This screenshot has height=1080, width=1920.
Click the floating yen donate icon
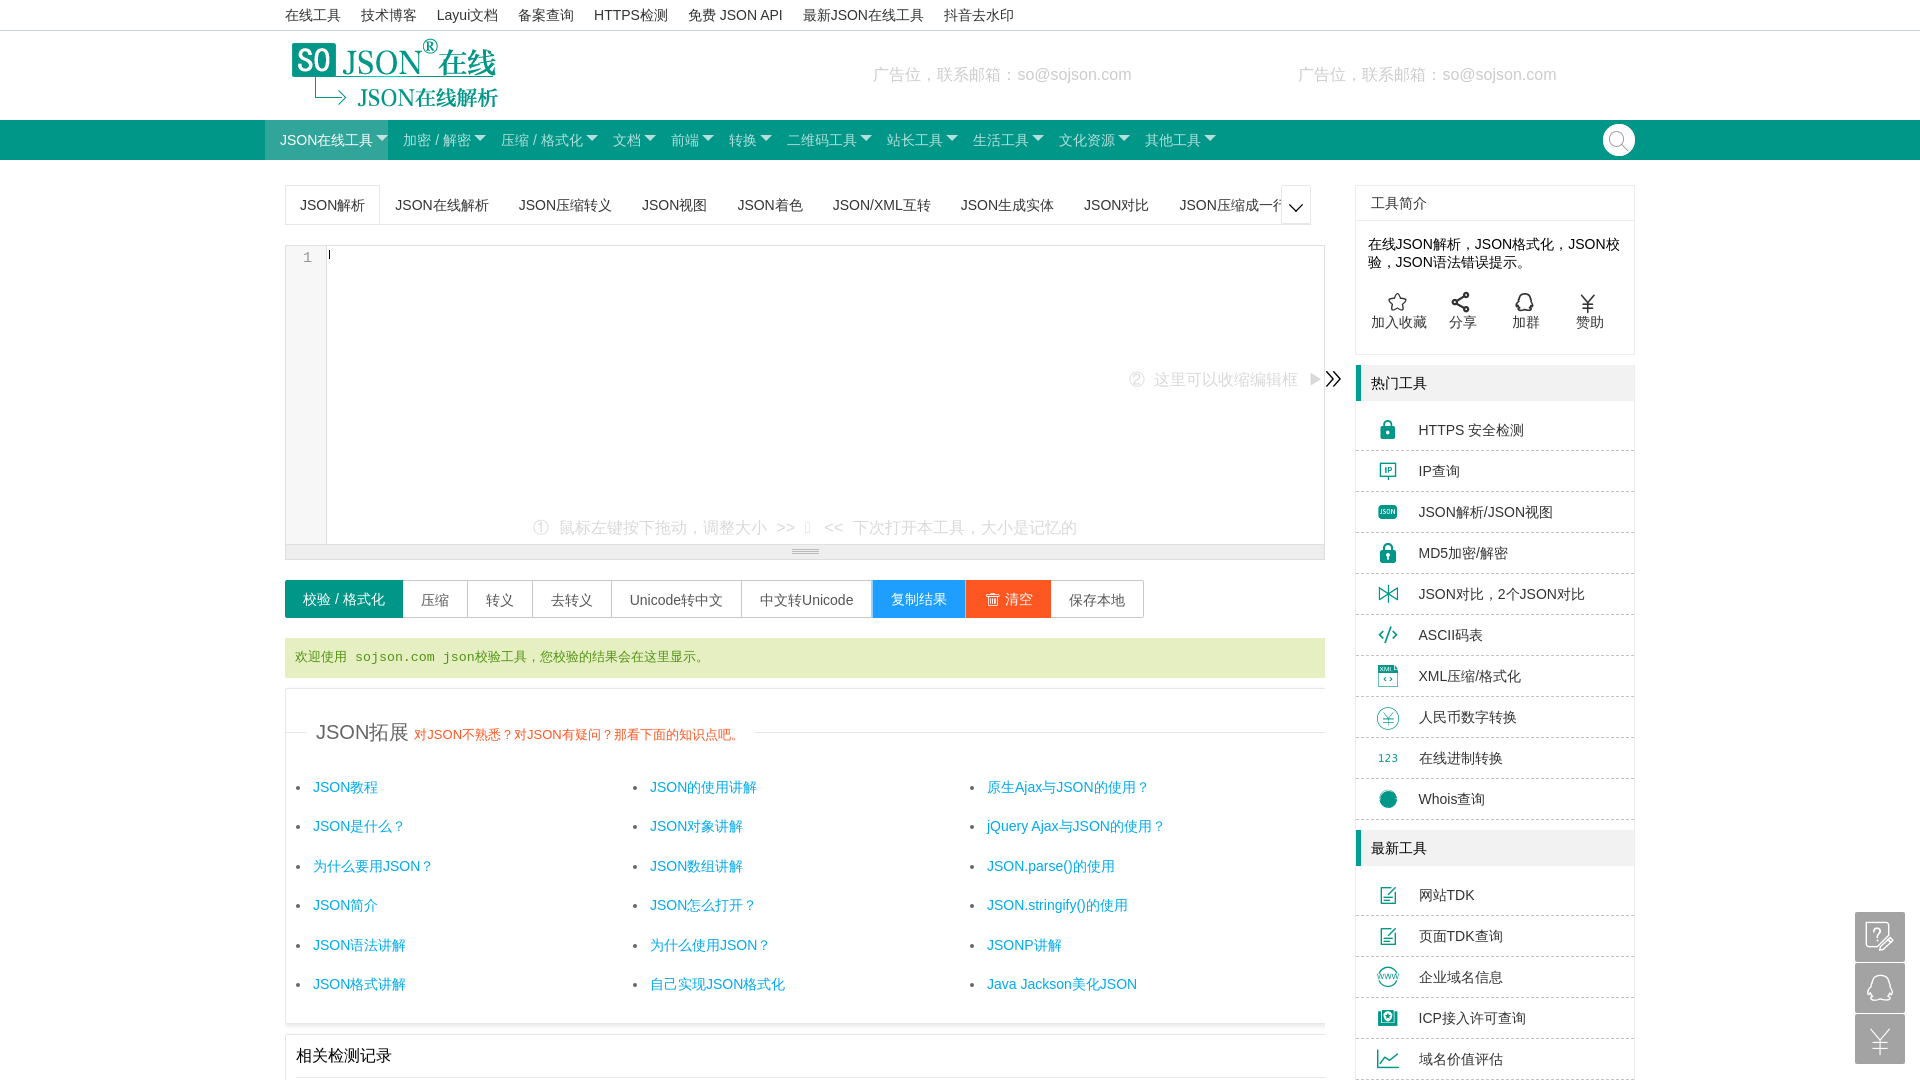point(1879,1040)
